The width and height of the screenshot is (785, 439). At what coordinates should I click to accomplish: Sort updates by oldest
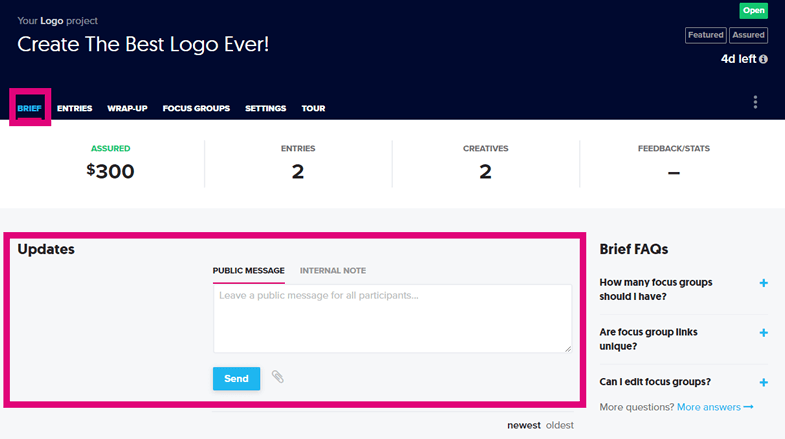pos(560,425)
